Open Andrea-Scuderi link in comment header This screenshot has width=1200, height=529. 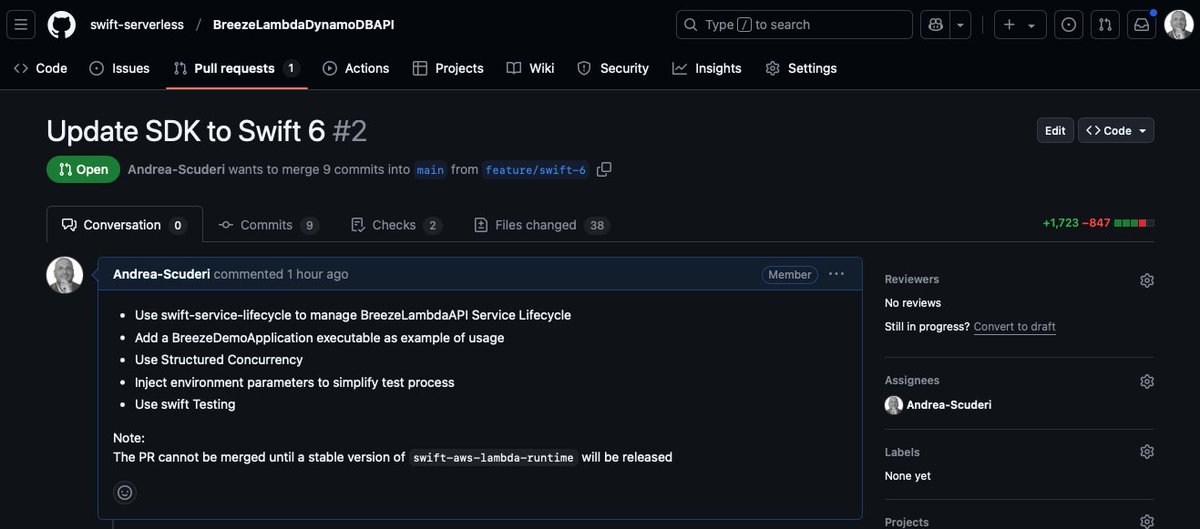coord(162,274)
